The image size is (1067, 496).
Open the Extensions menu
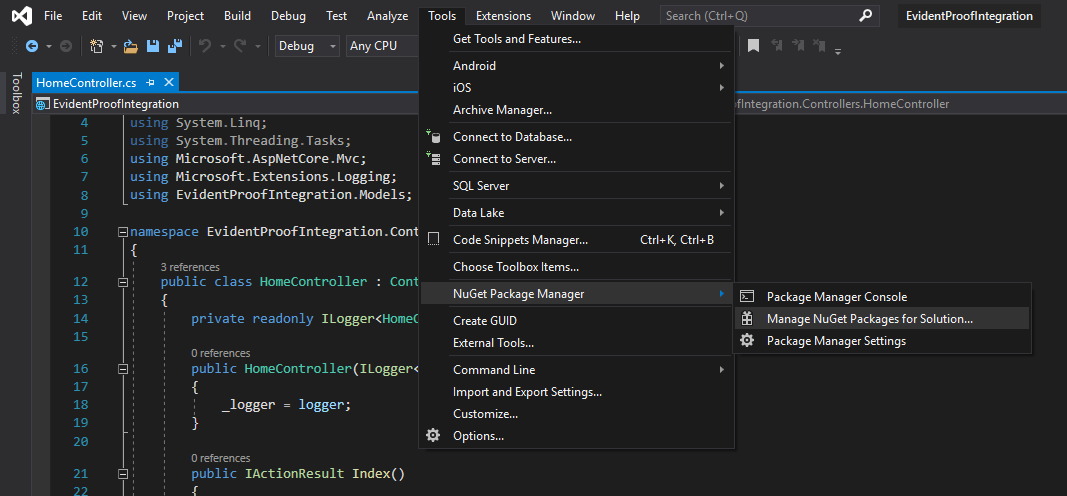tap(503, 16)
